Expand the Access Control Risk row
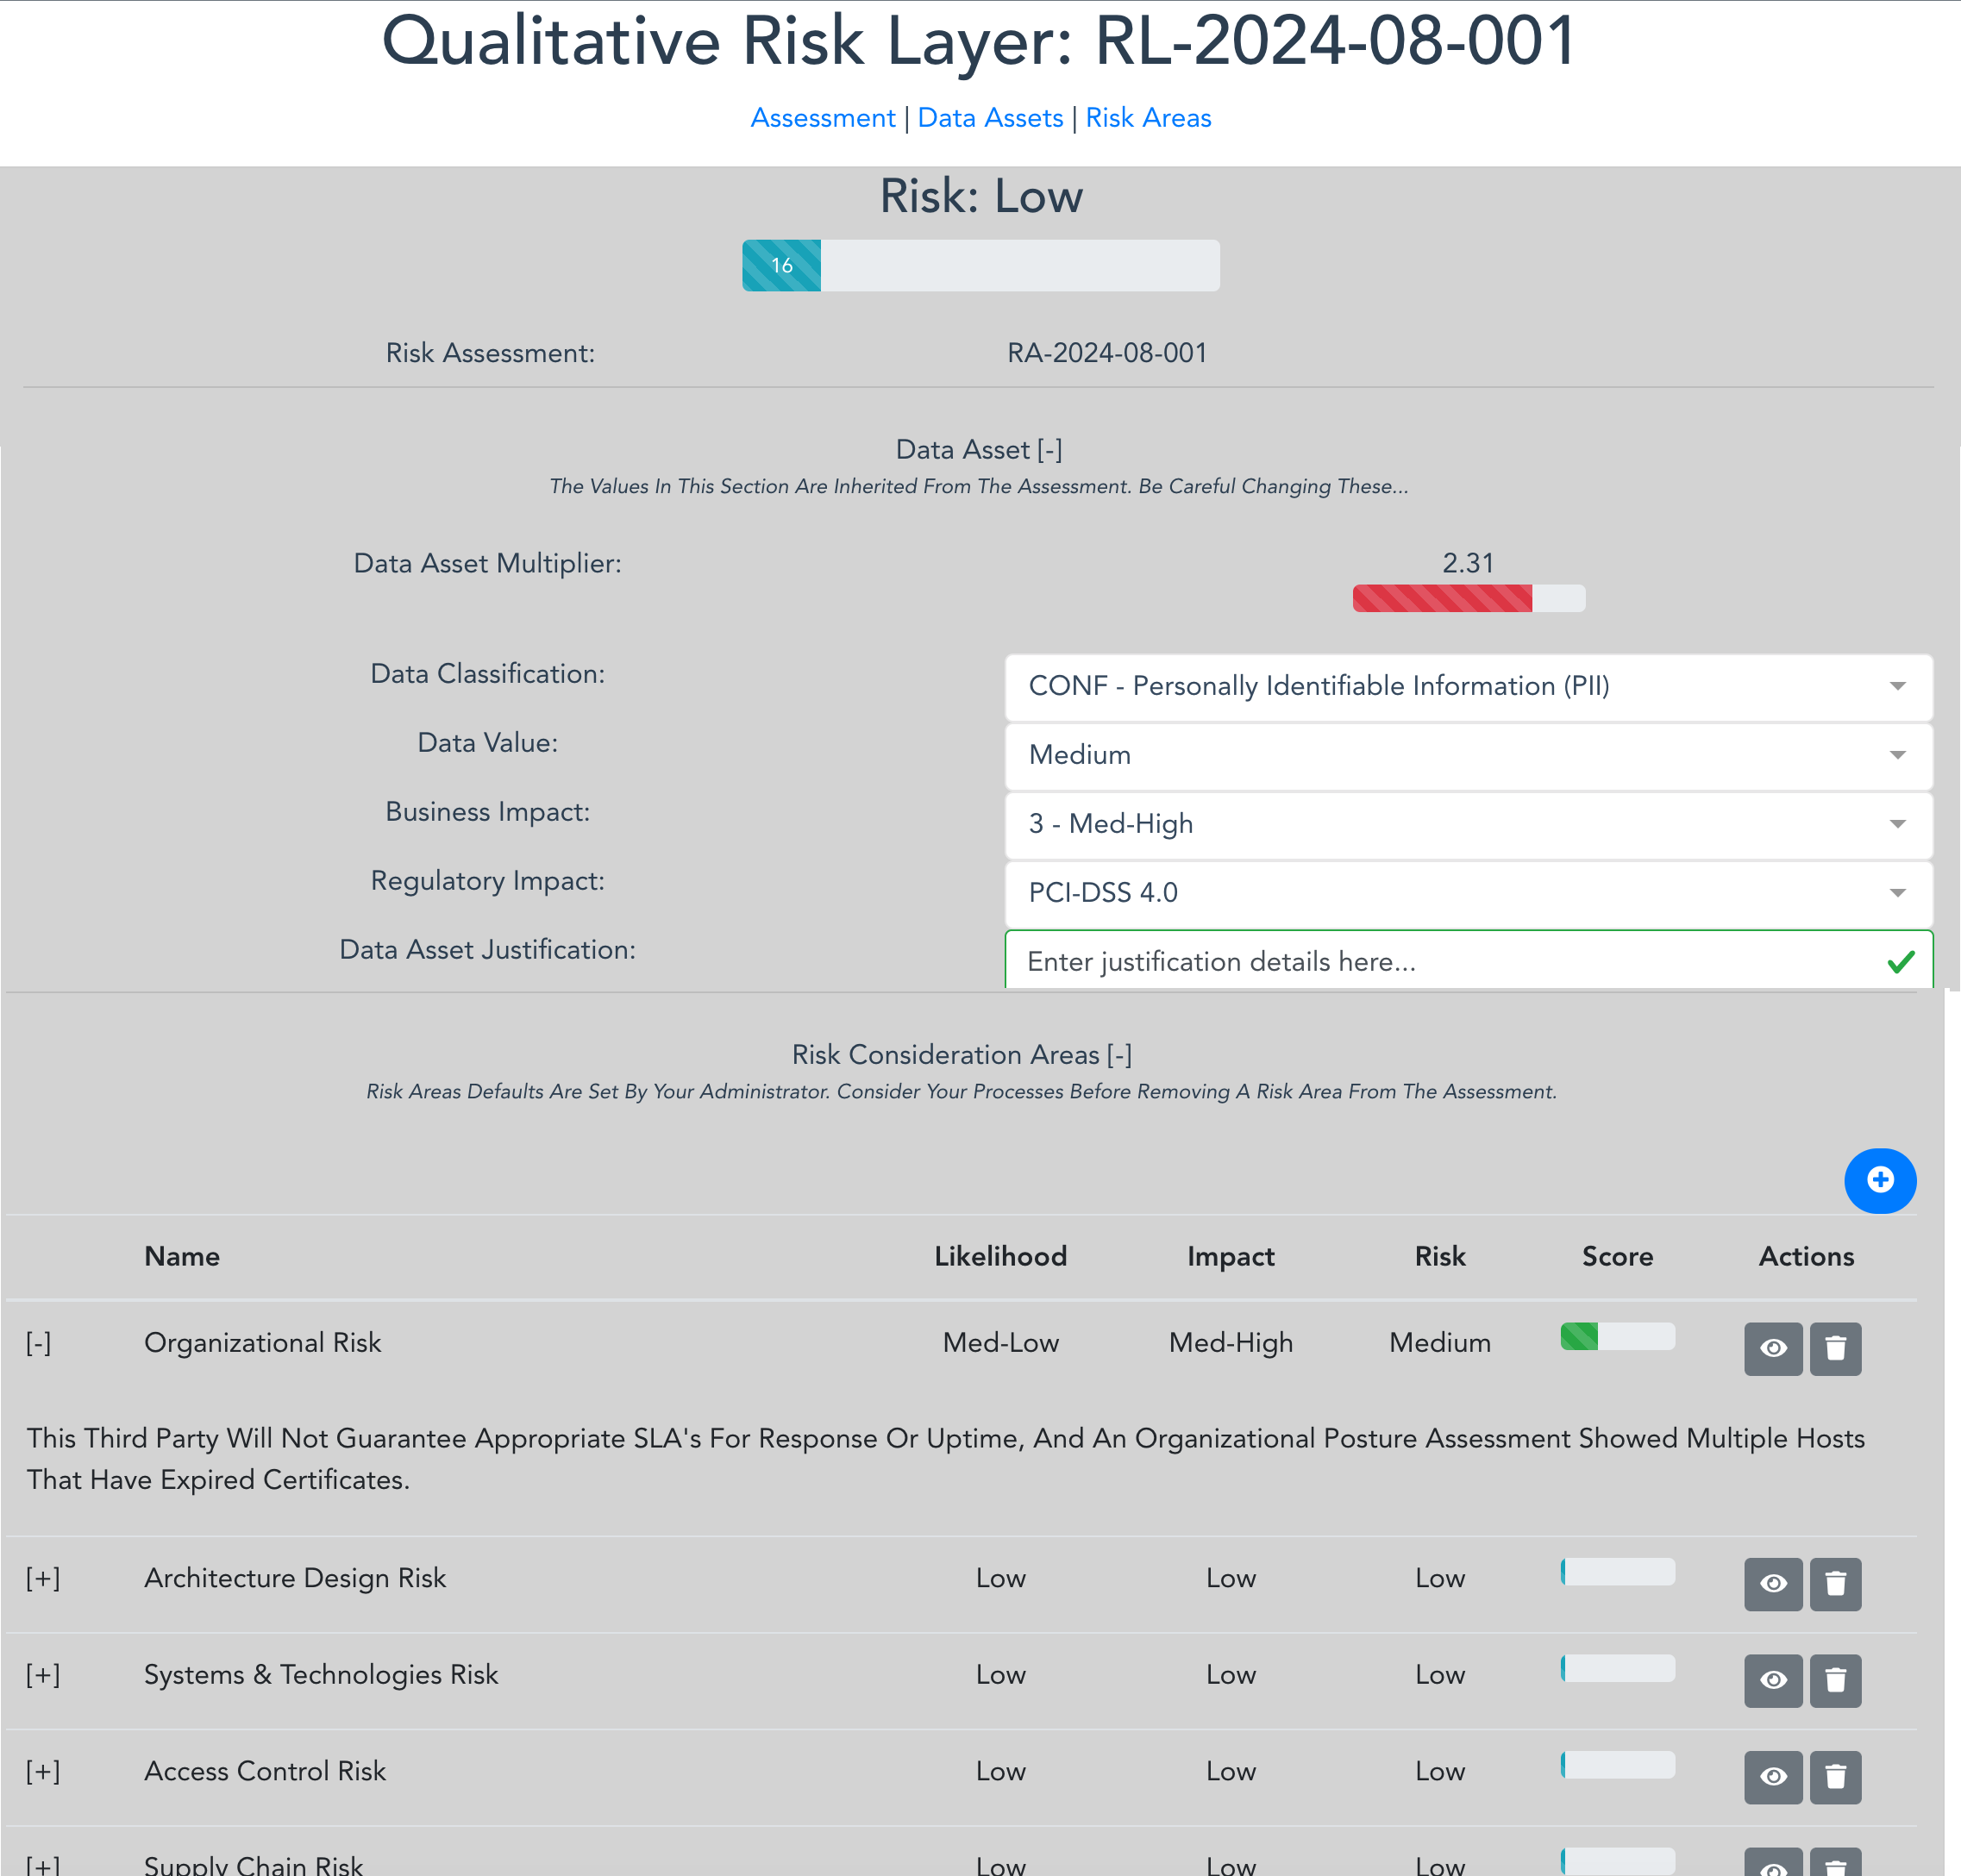1961x1876 pixels. click(43, 1772)
